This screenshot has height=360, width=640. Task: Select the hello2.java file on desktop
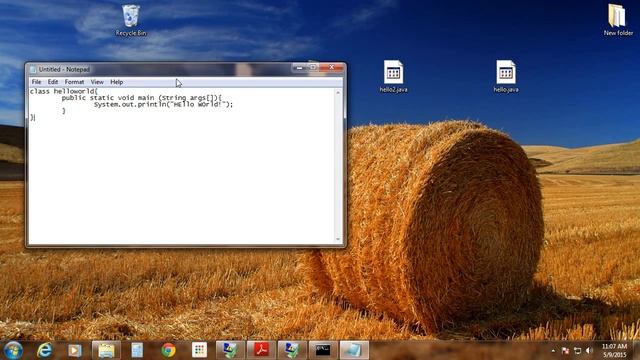click(393, 76)
